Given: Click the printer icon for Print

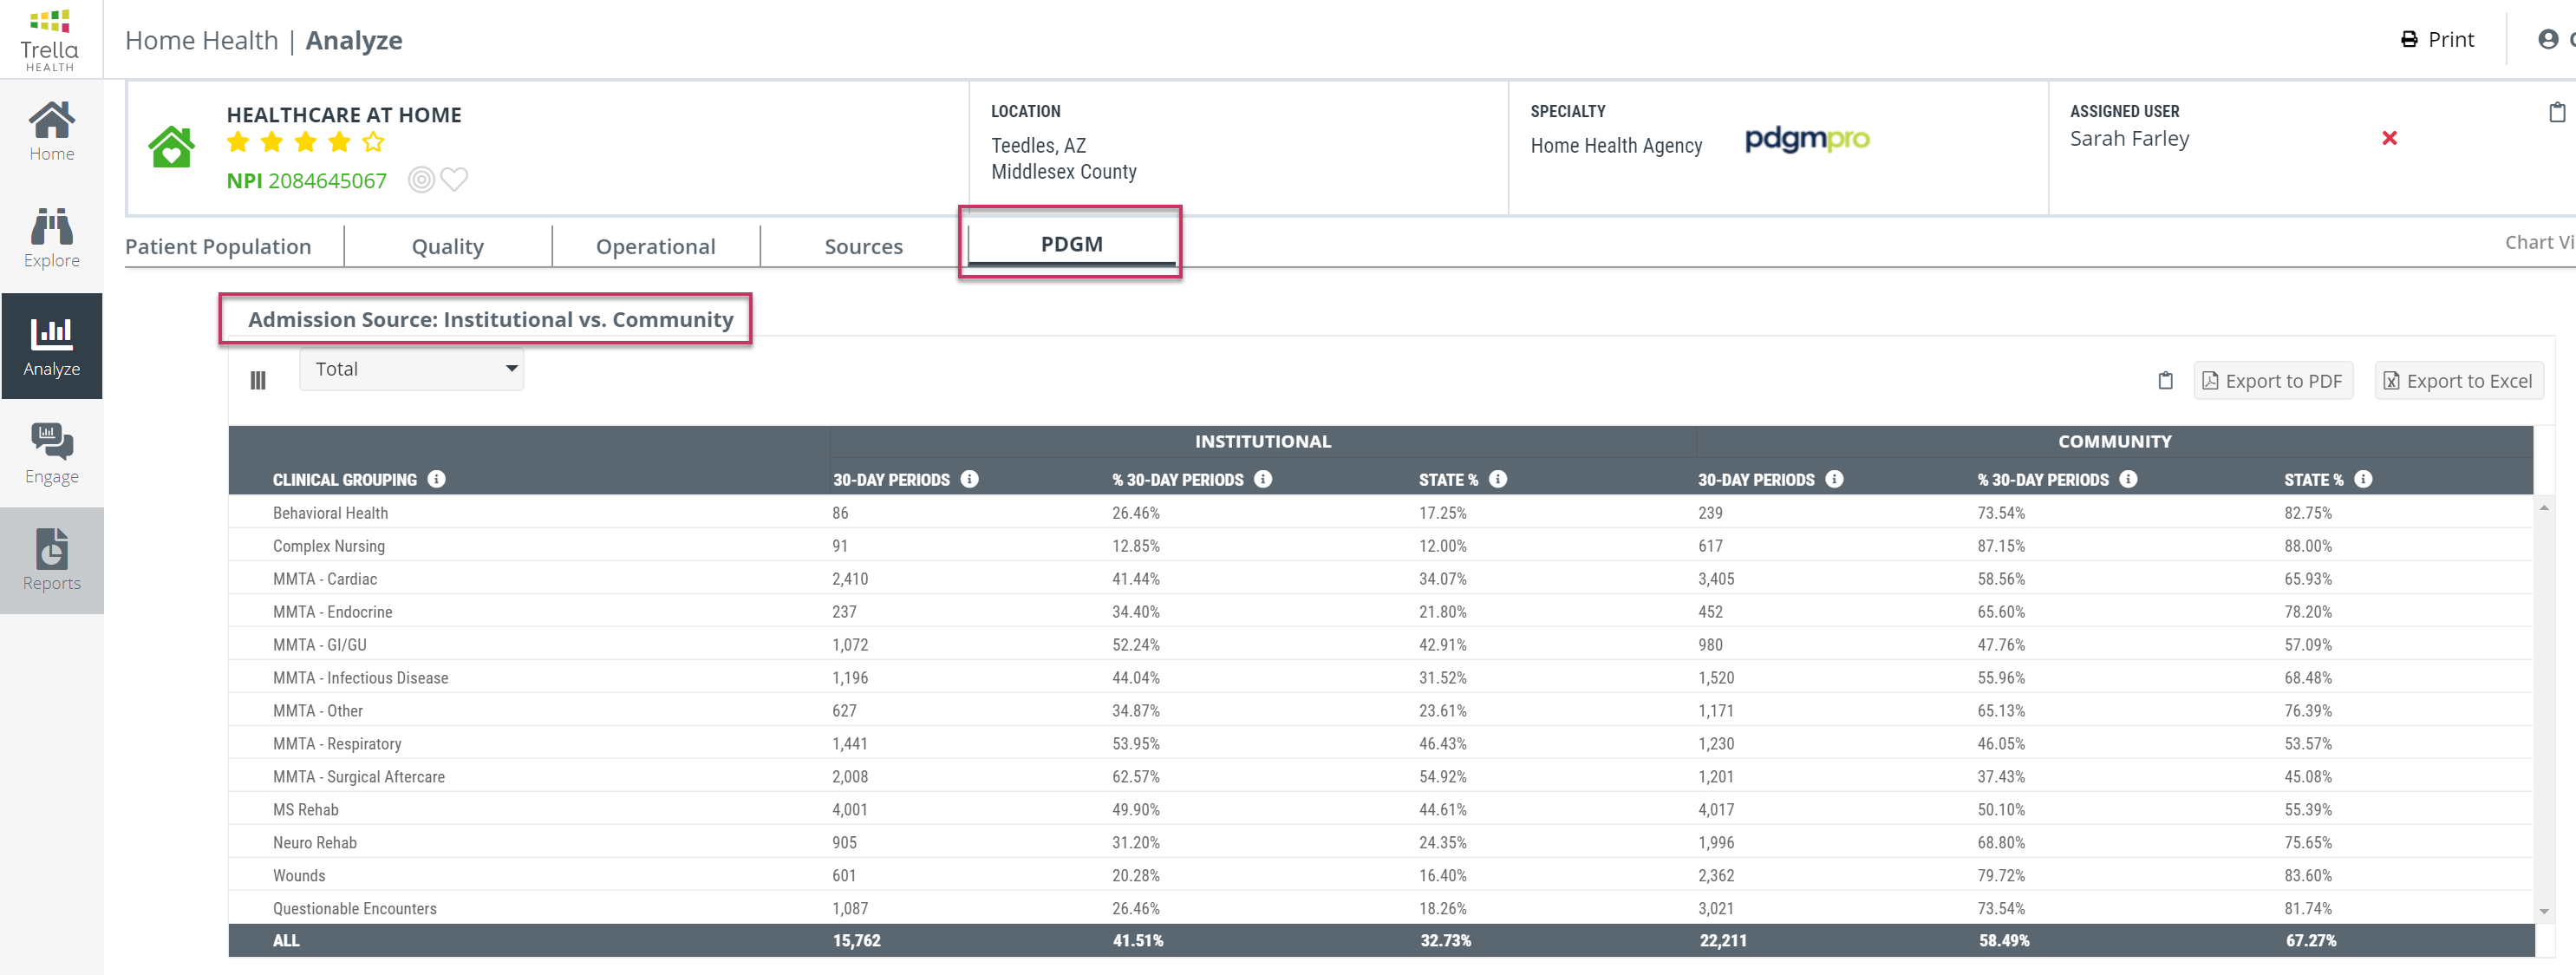Looking at the screenshot, I should 2409,39.
